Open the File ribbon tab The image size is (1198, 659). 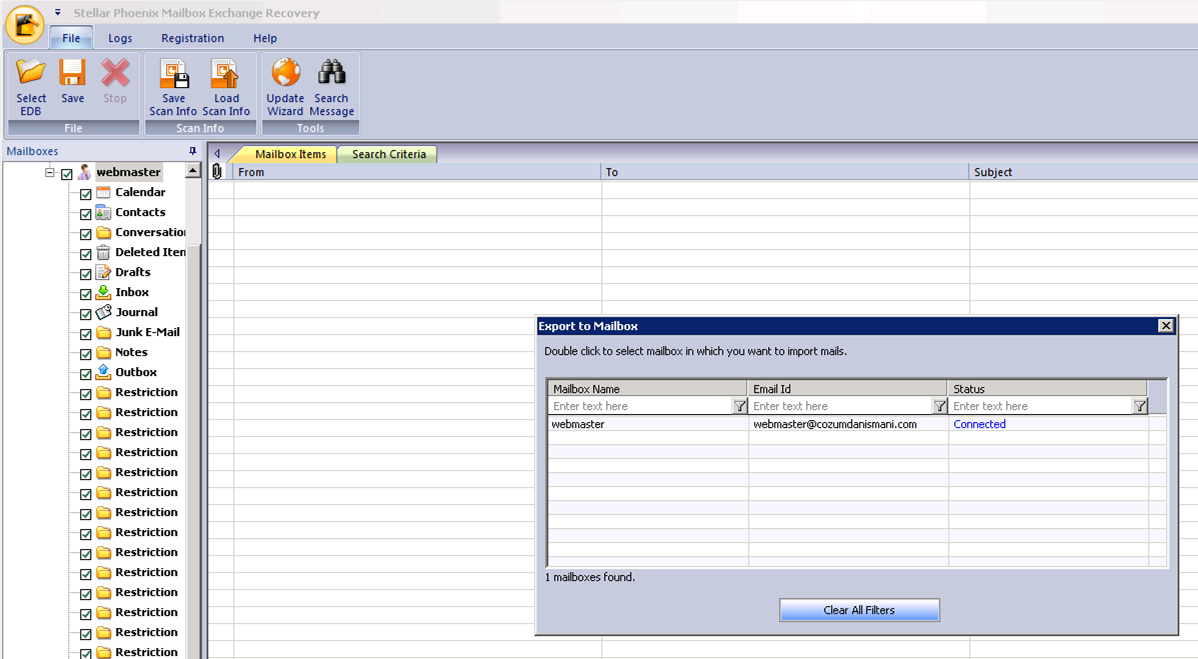pyautogui.click(x=71, y=38)
